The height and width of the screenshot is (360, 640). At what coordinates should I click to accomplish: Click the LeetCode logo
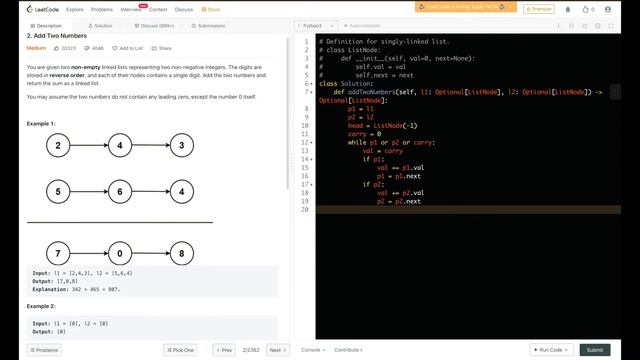click(x=42, y=9)
